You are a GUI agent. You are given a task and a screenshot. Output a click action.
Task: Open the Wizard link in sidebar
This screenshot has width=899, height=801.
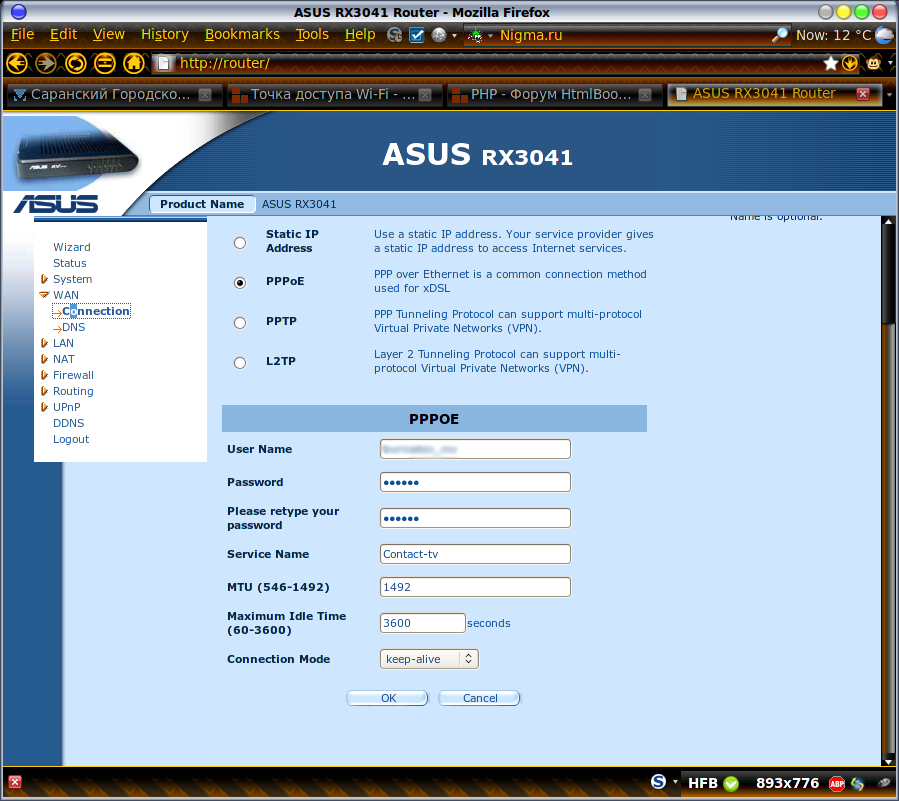coord(72,247)
